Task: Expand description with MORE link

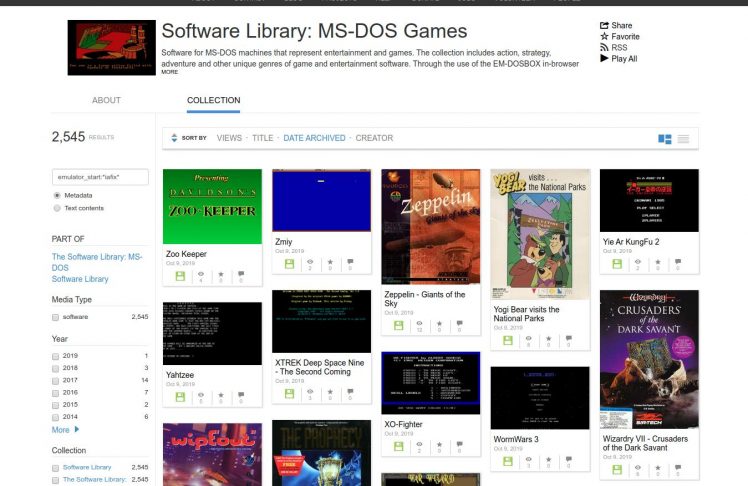Action: 170,72
